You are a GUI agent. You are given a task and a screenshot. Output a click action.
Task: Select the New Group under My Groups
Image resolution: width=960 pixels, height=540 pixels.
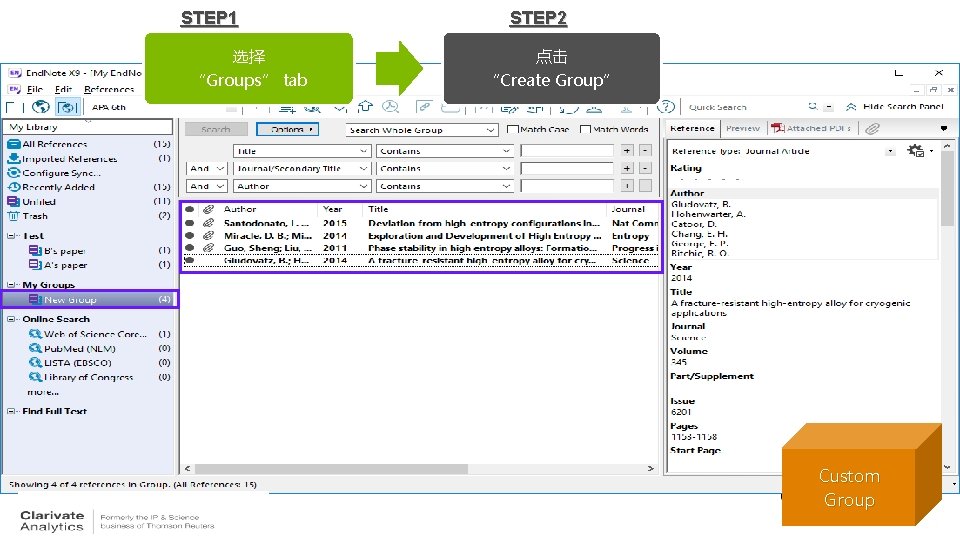pyautogui.click(x=89, y=299)
